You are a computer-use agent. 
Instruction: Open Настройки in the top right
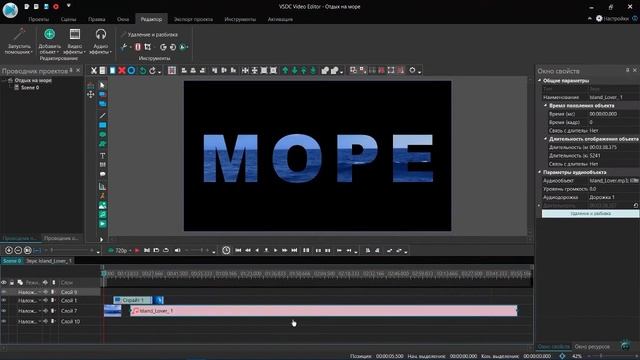pyautogui.click(x=612, y=18)
